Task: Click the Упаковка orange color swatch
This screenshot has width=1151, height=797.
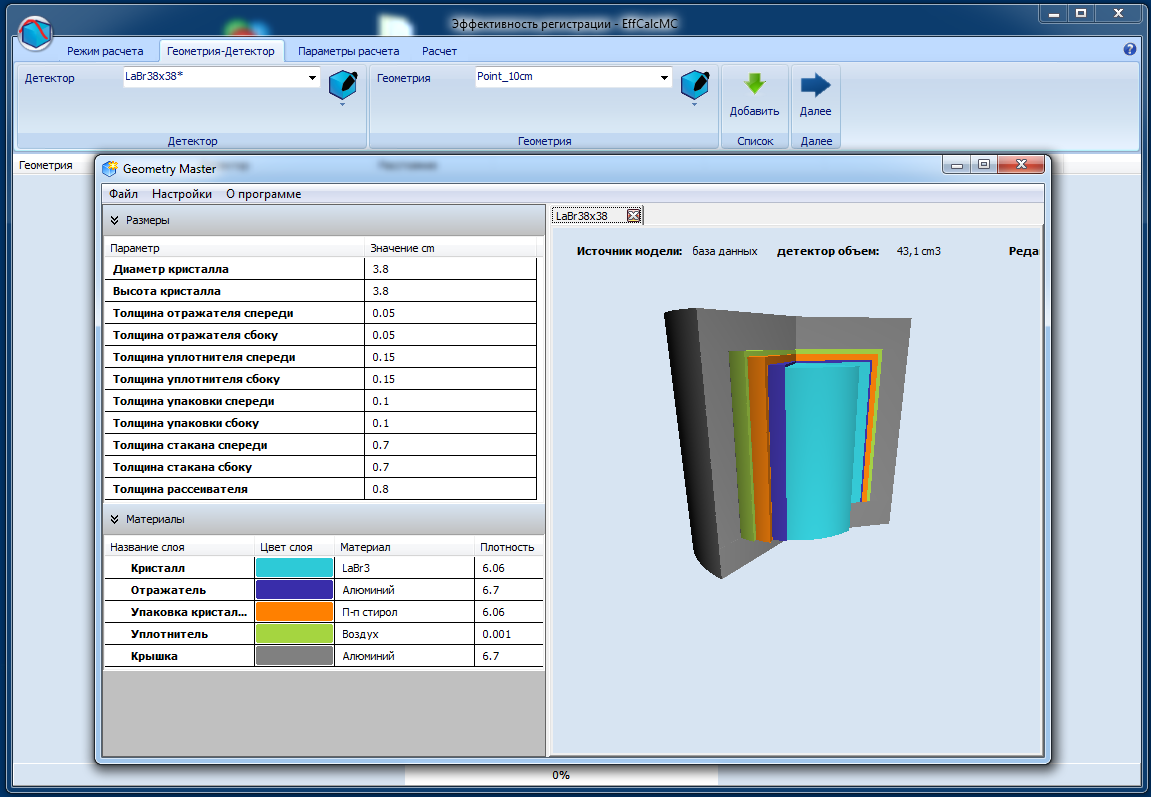Action: coord(294,612)
